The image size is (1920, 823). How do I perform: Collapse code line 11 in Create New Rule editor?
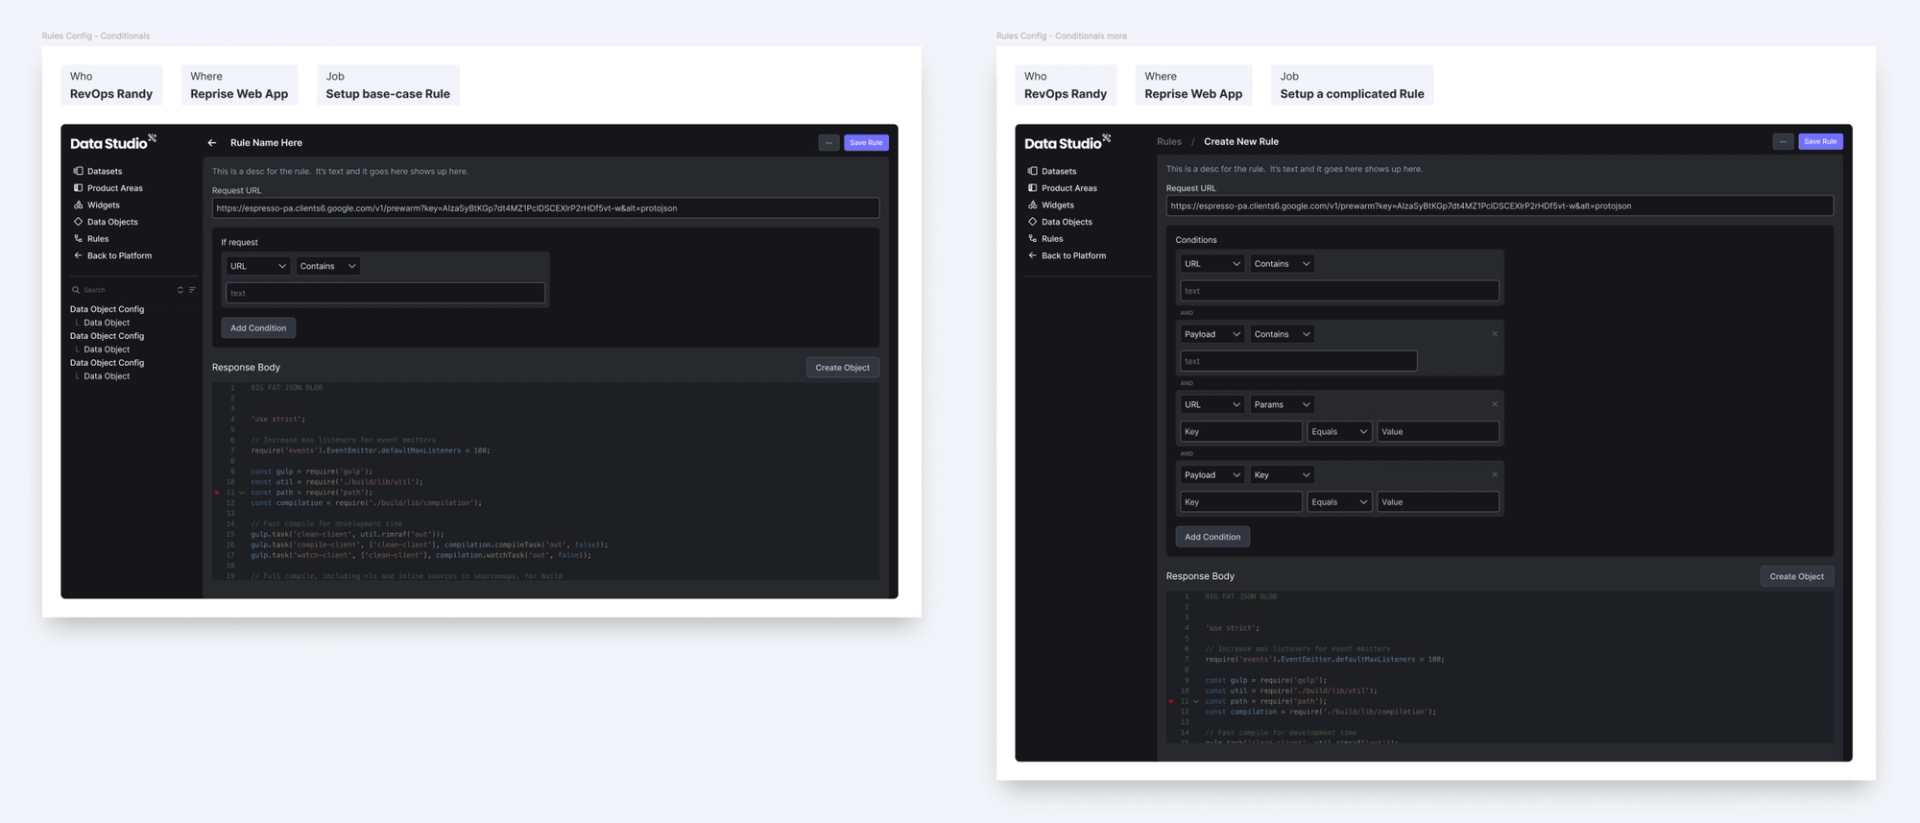pos(1196,701)
